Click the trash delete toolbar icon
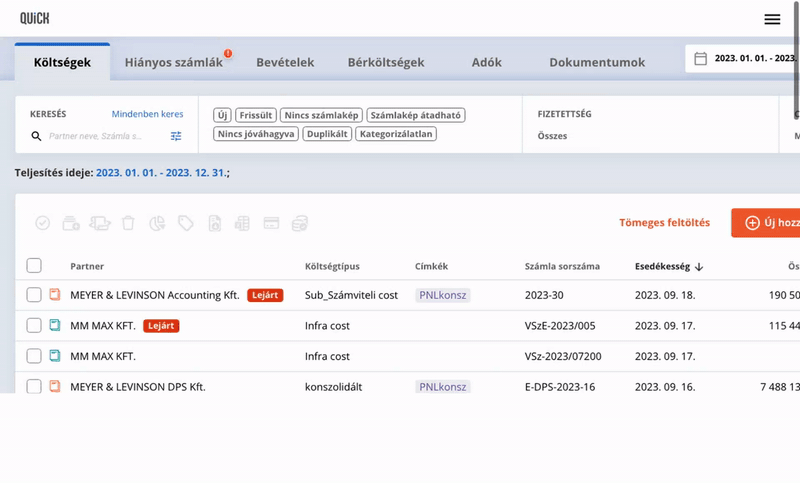 [128, 223]
